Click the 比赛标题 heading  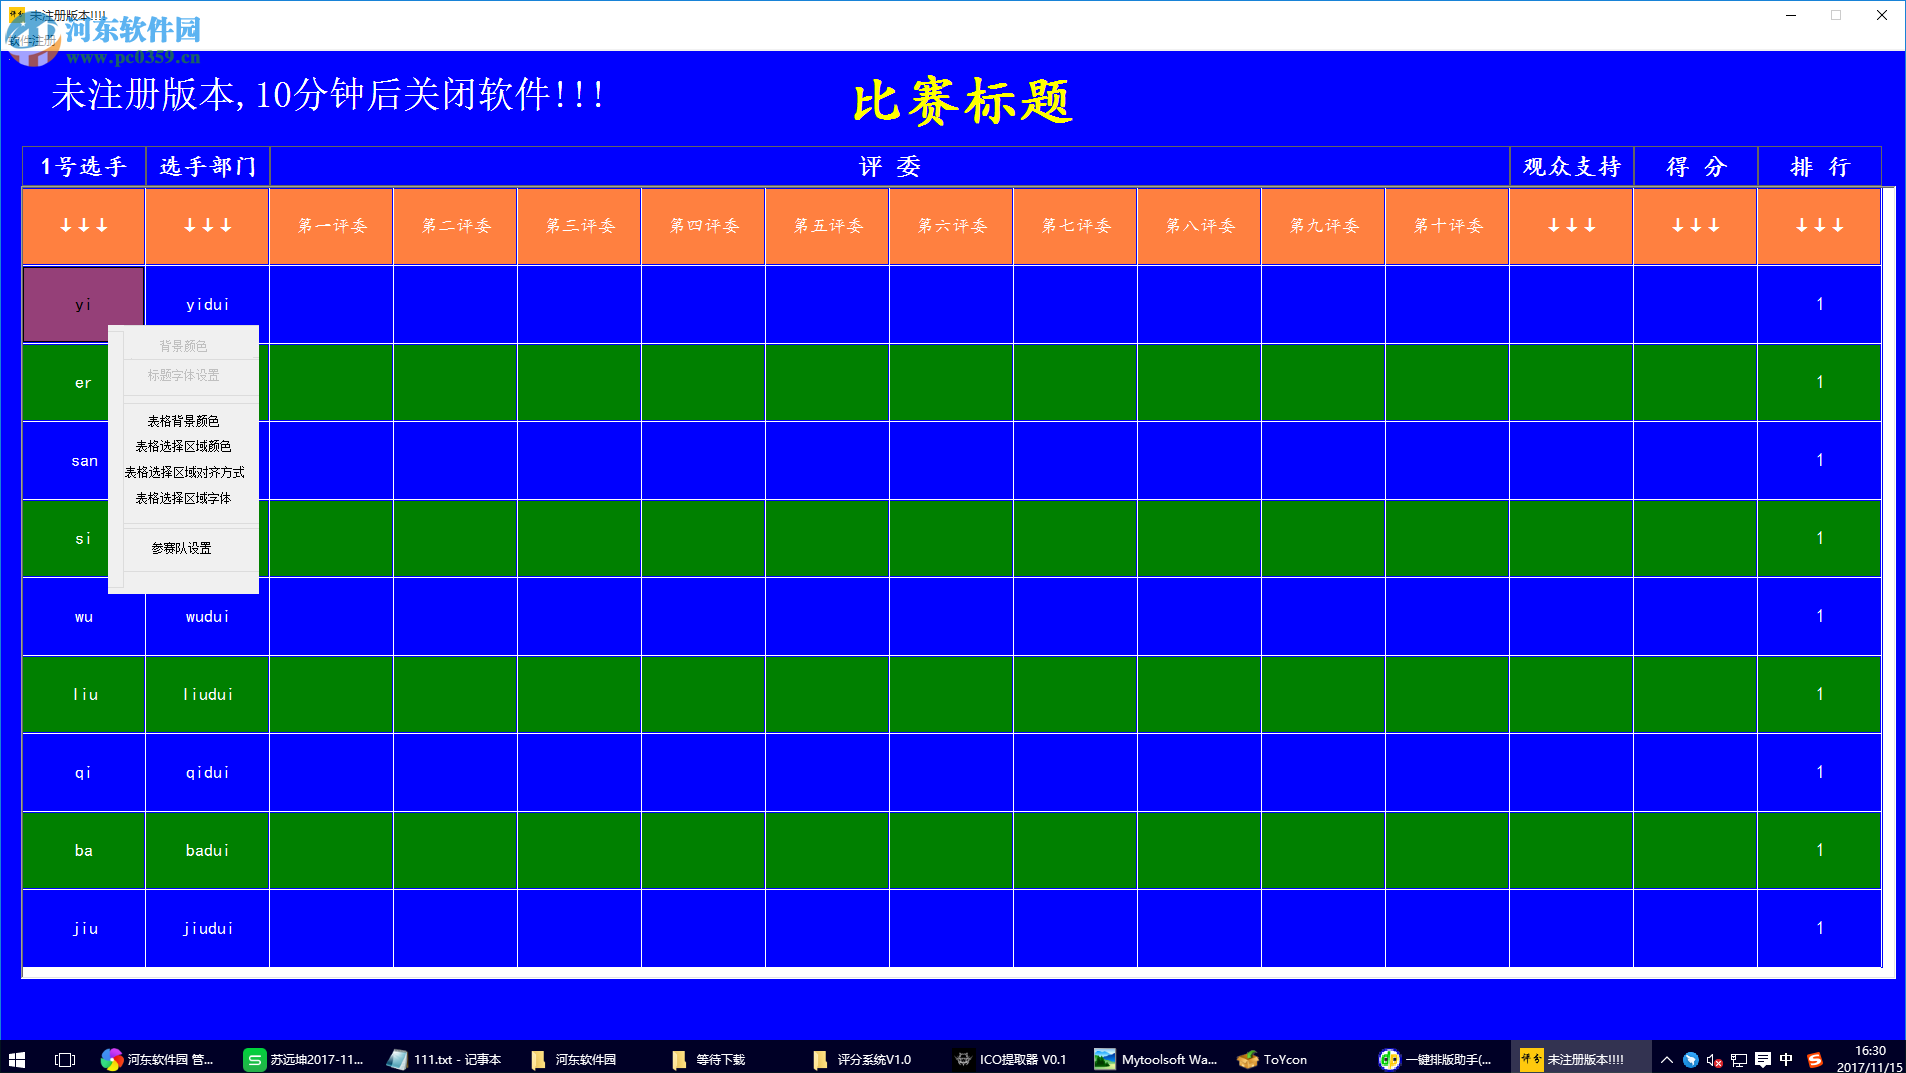(962, 102)
